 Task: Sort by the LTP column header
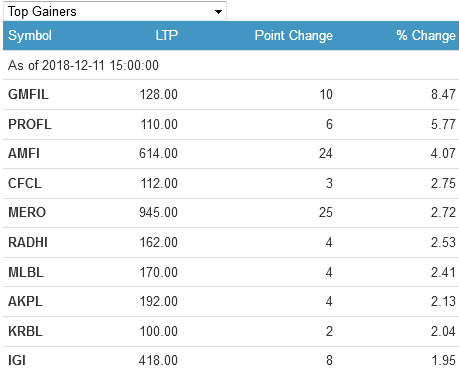point(167,35)
